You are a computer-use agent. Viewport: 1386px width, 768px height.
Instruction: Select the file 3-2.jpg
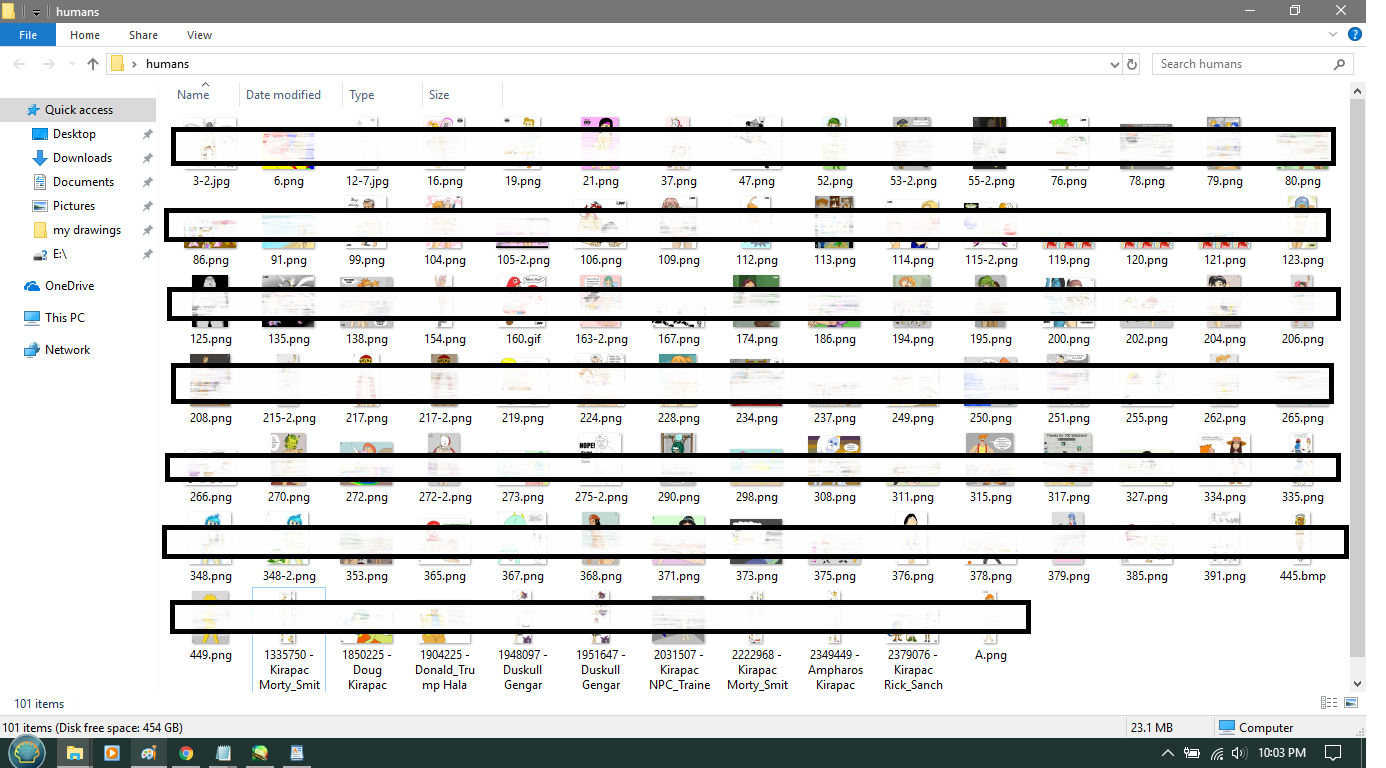click(211, 153)
